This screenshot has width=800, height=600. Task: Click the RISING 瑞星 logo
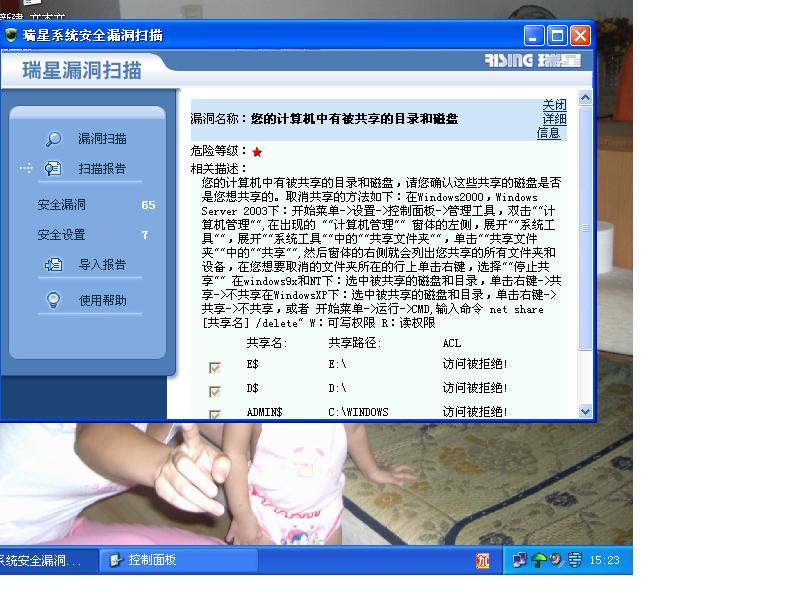533,61
